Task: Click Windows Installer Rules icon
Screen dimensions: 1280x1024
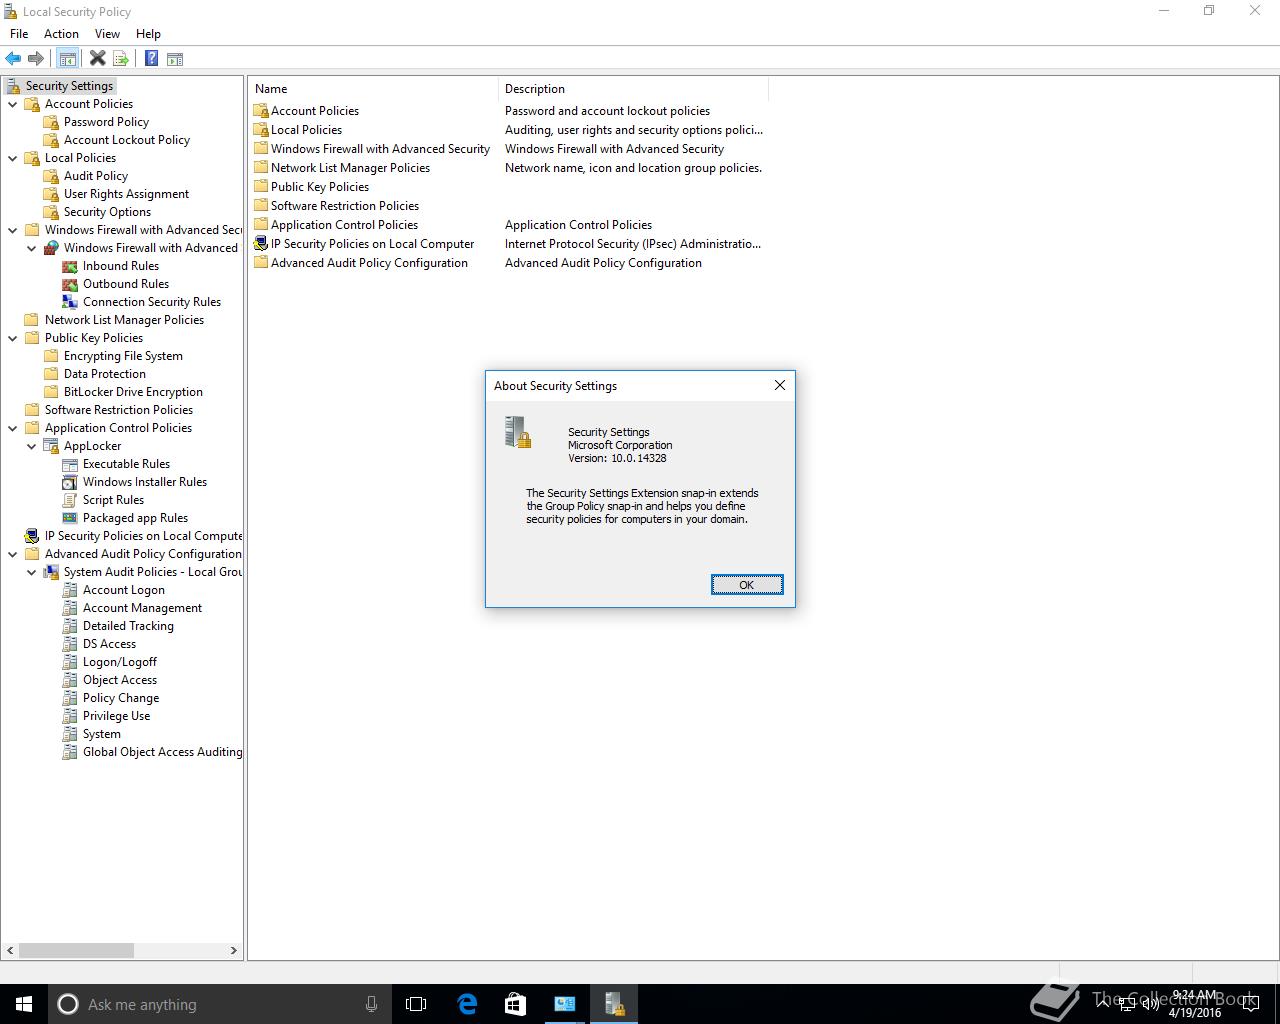Action: 70,482
